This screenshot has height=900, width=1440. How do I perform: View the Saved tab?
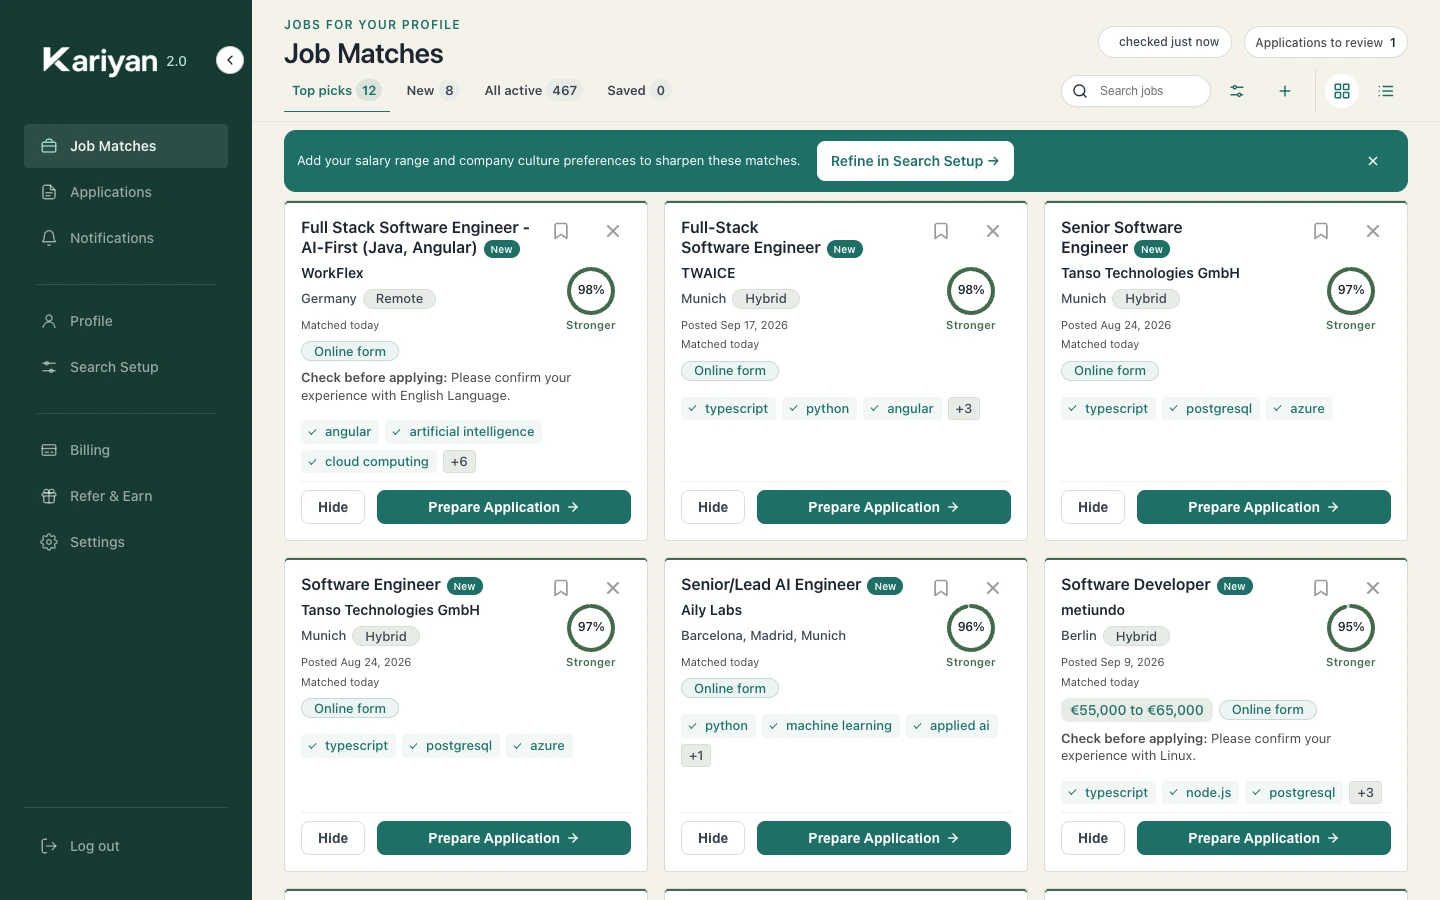pyautogui.click(x=638, y=91)
